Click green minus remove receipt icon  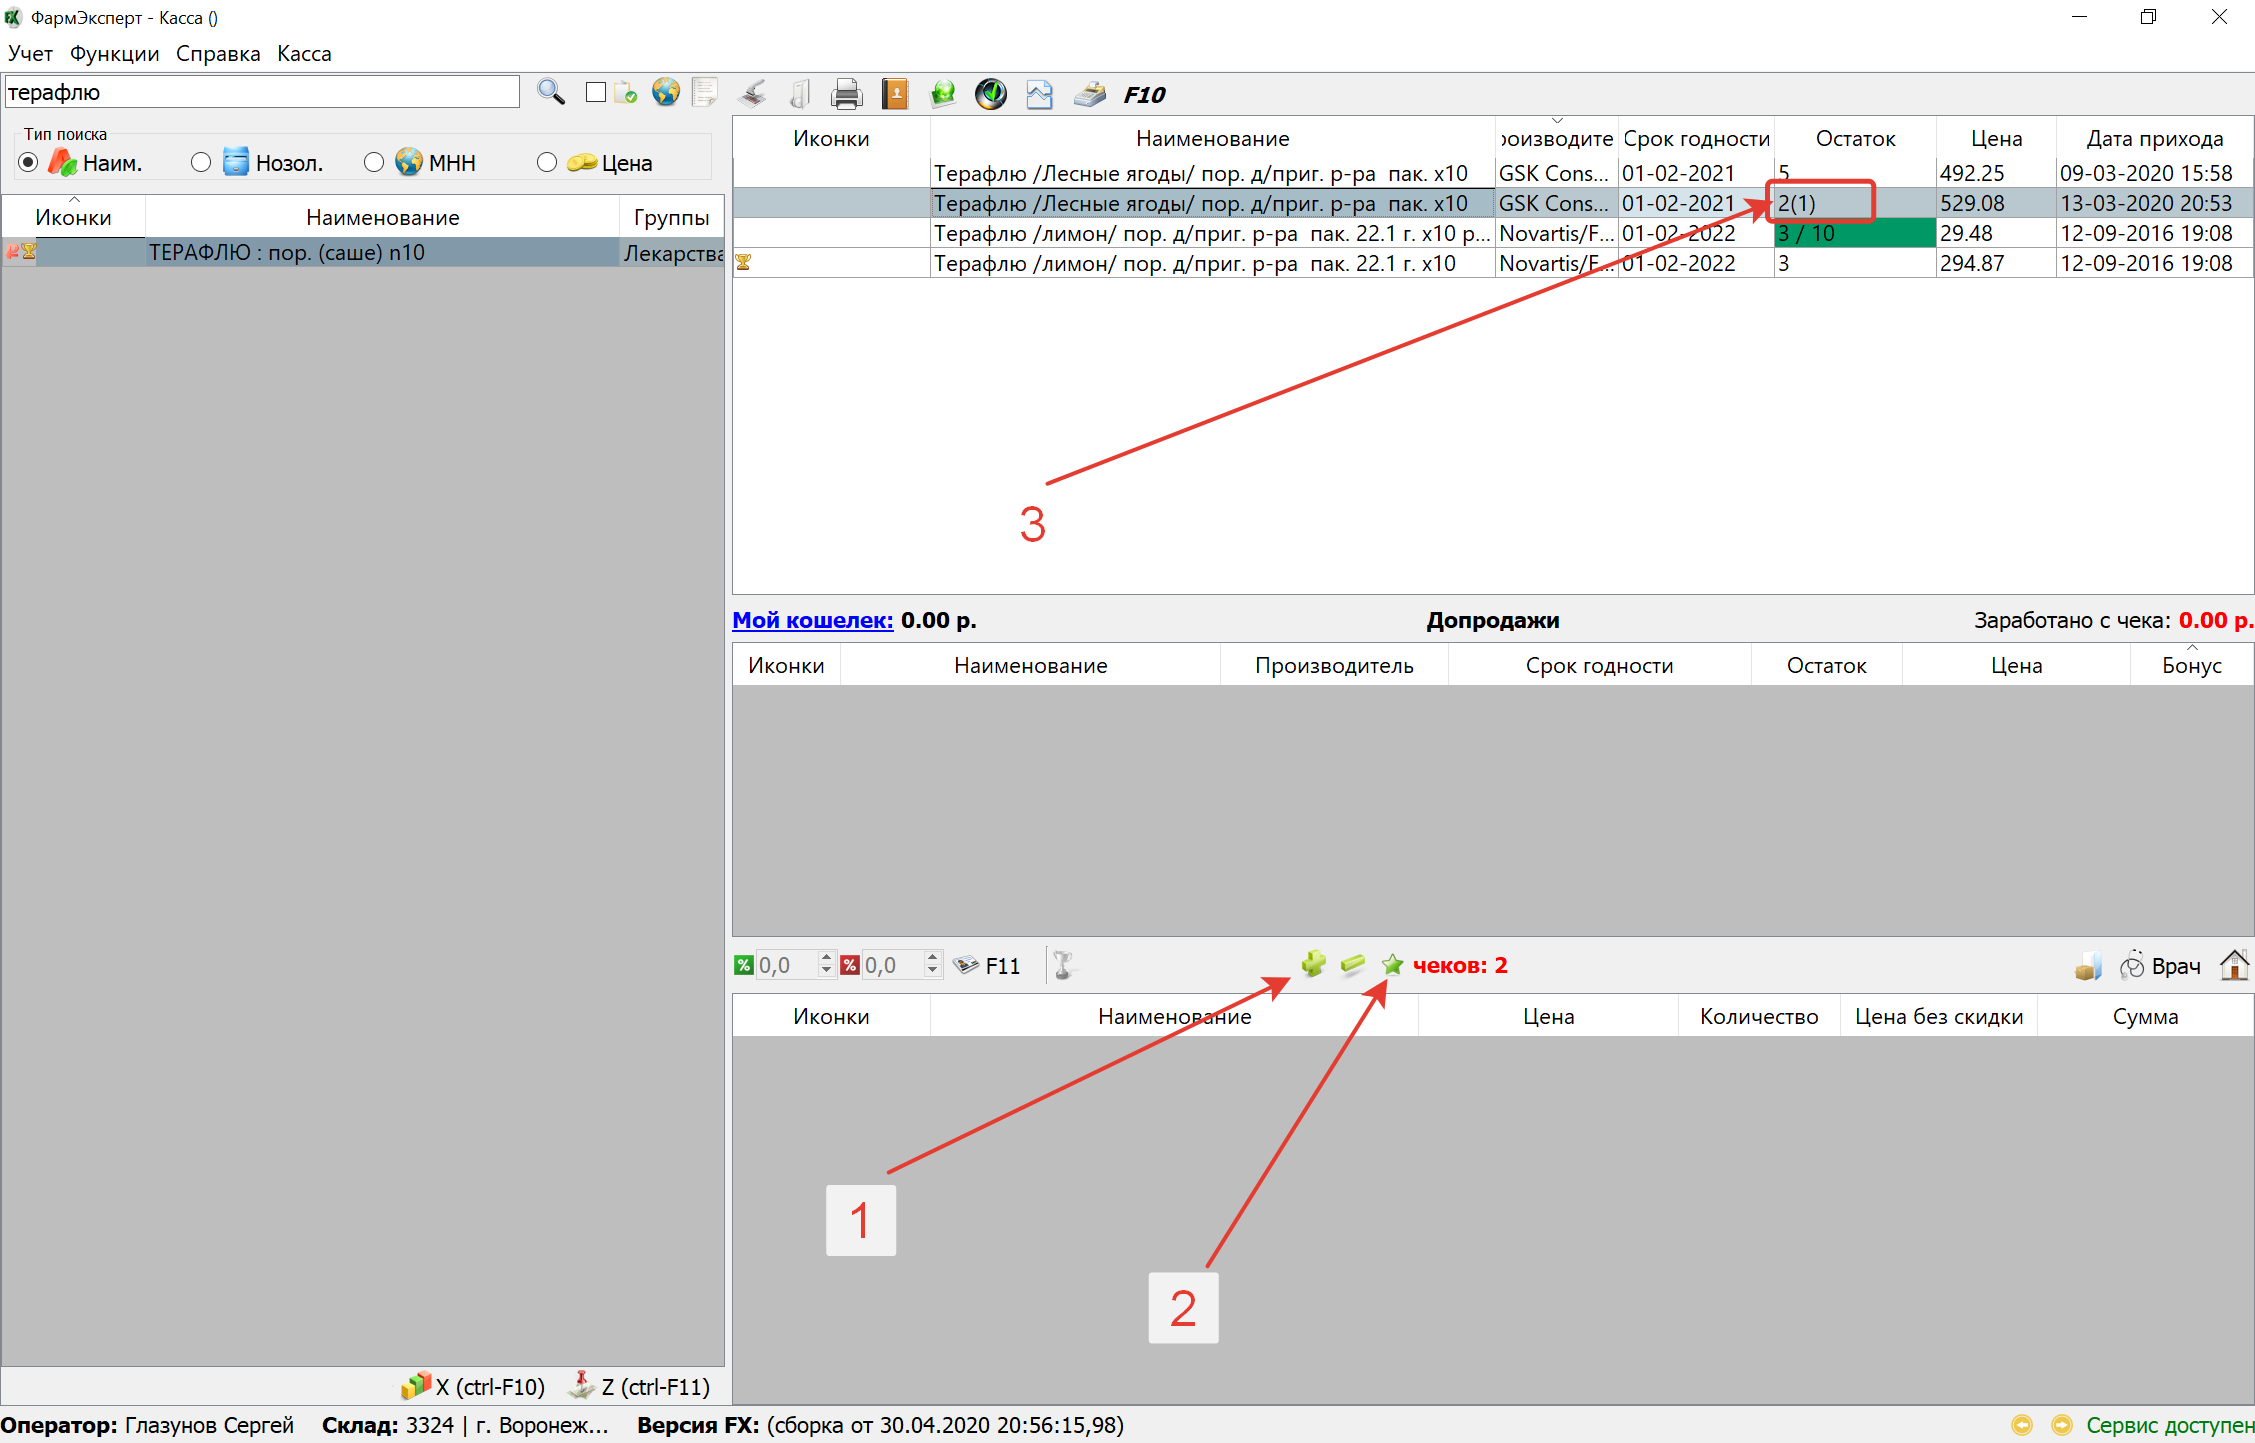(x=1352, y=964)
